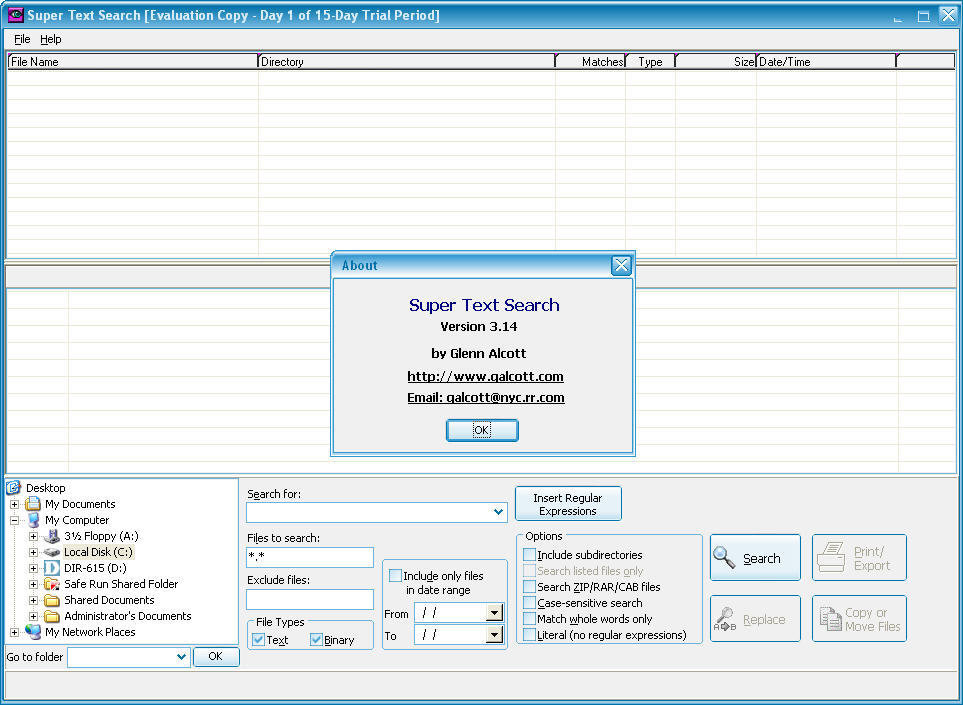Enable Include subdirectories option

point(529,555)
